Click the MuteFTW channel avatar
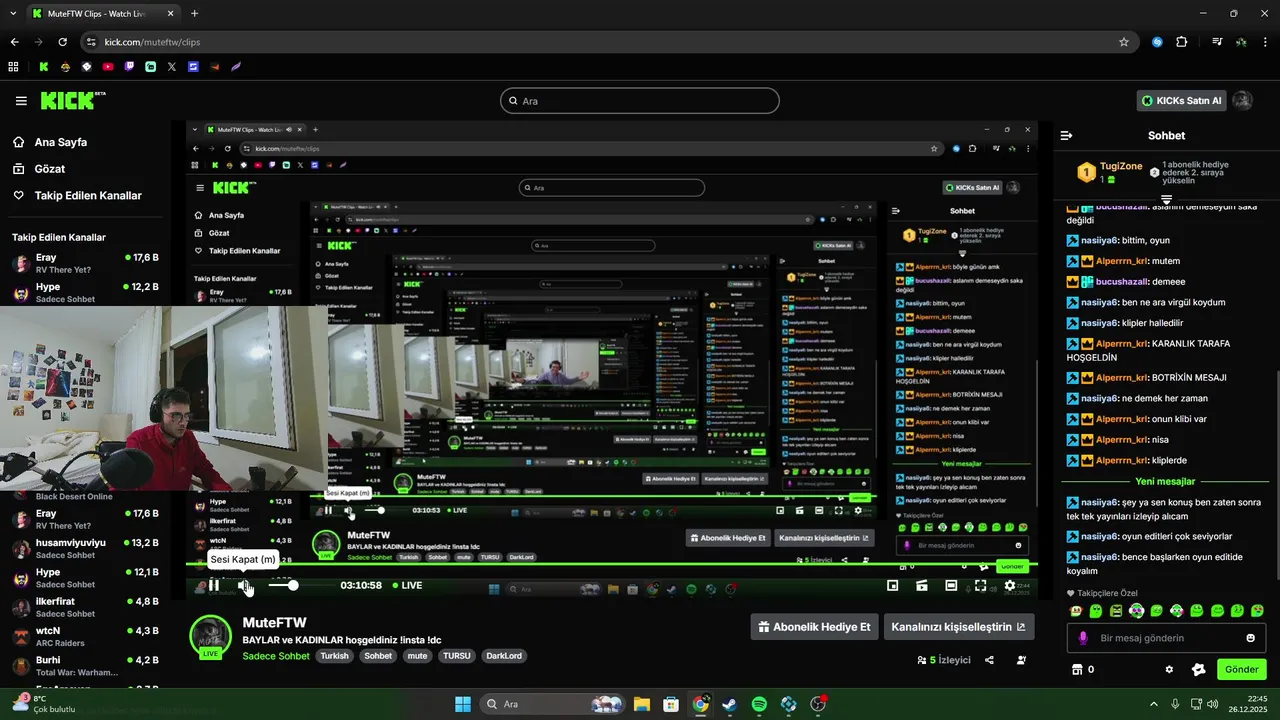The image size is (1280, 720). 210,637
